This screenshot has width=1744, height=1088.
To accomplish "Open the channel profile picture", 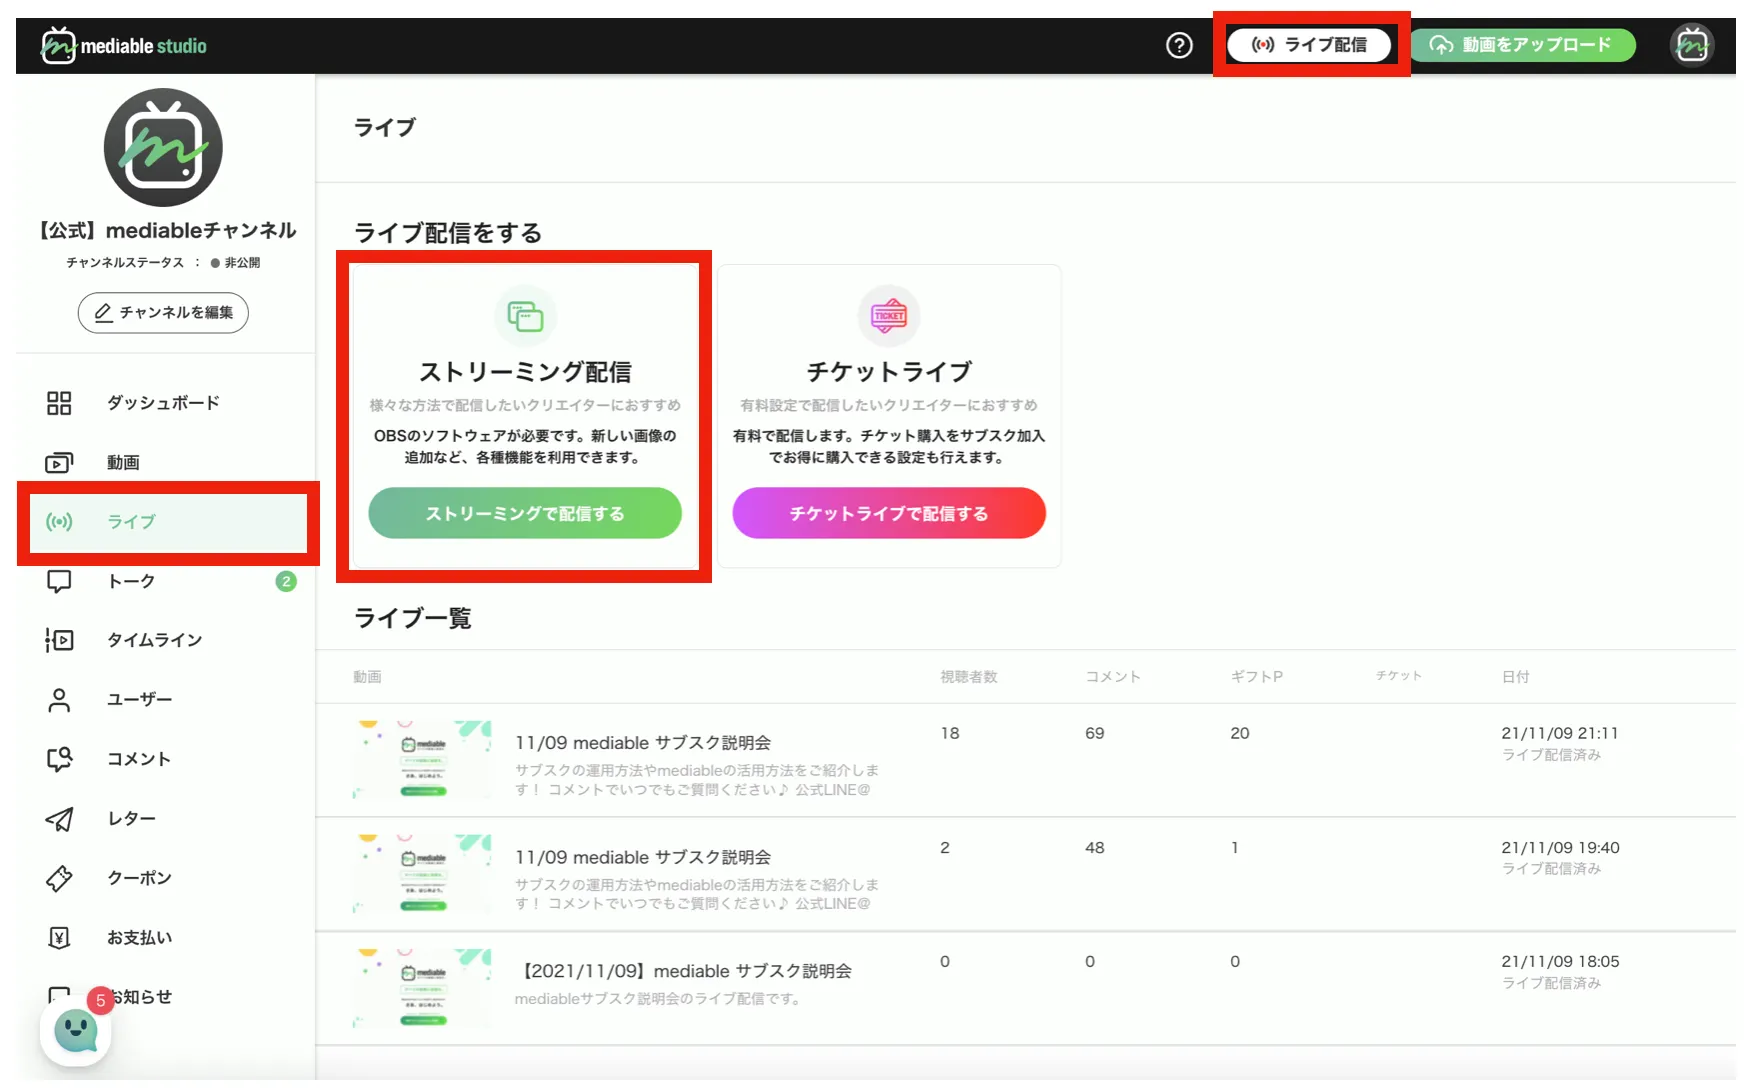I will point(163,148).
